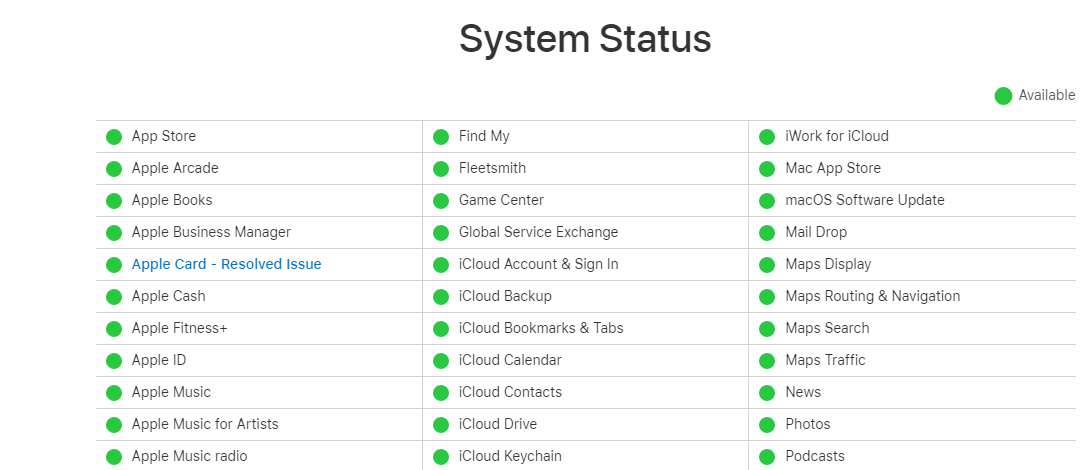The image size is (1082, 470).
Task: Select the Maps Traffic service name
Action: point(825,360)
